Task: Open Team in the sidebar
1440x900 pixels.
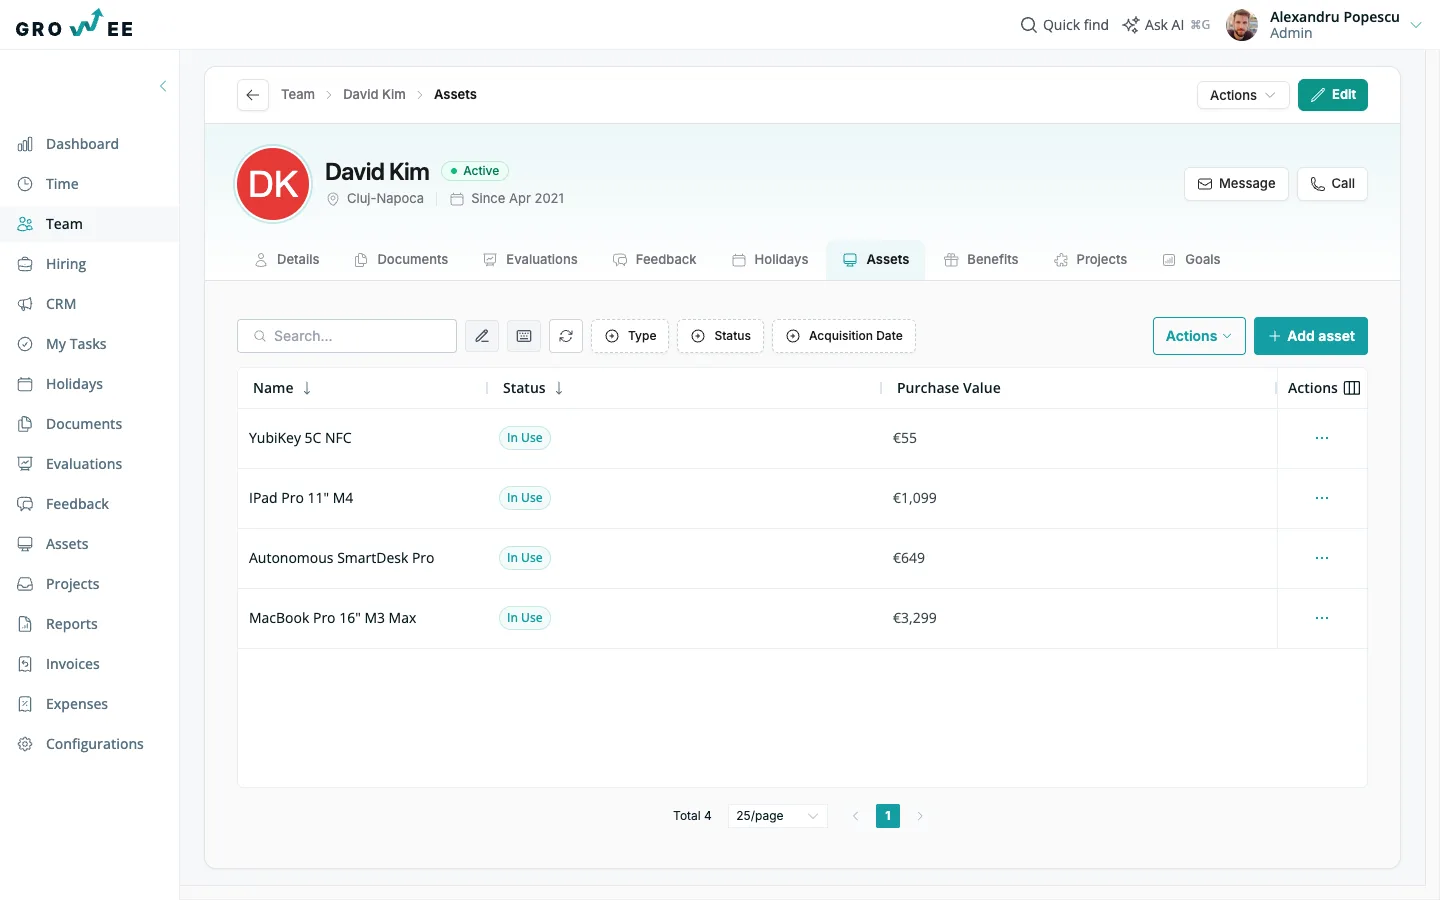Action: tap(89, 224)
